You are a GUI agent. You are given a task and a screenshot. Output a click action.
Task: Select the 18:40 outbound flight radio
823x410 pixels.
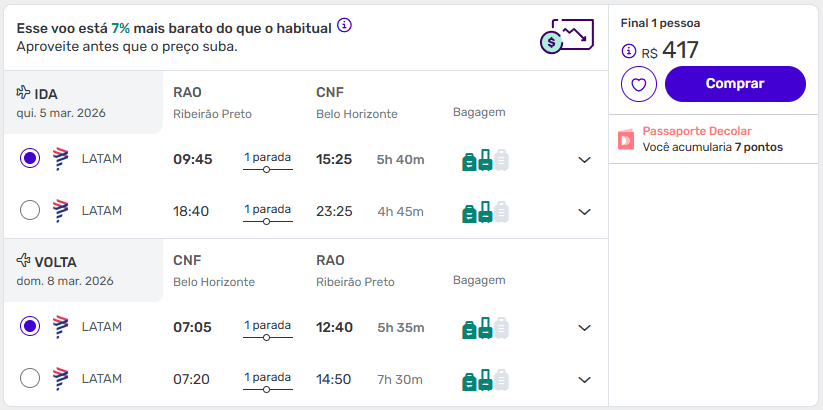[x=30, y=210]
